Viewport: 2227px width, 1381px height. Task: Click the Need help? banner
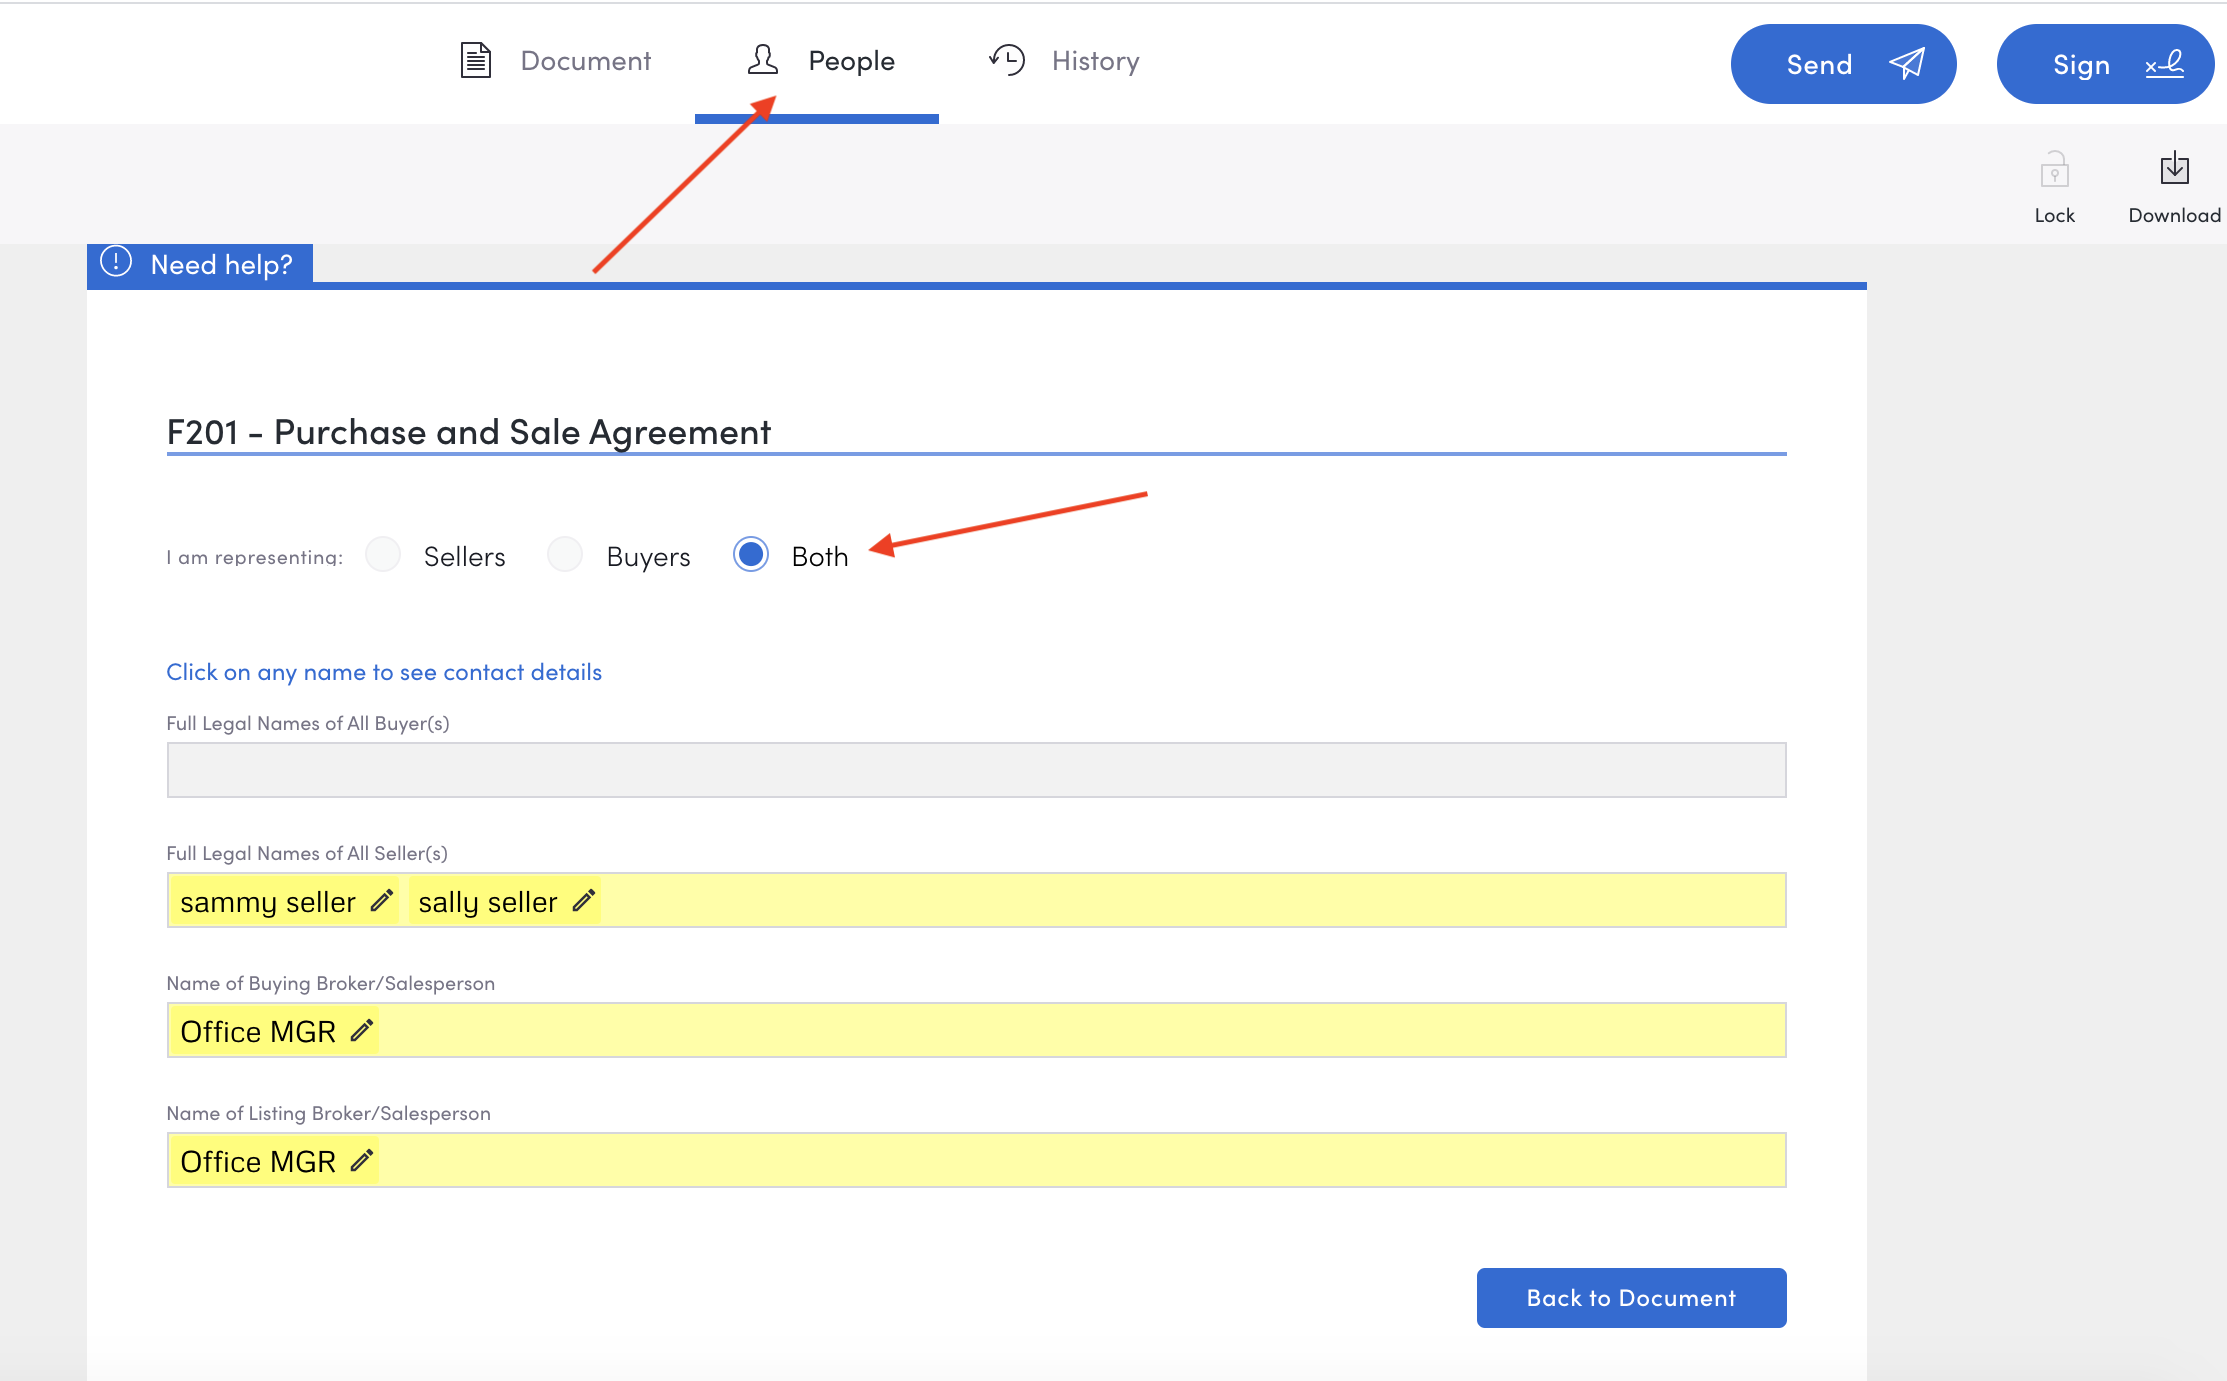200,264
